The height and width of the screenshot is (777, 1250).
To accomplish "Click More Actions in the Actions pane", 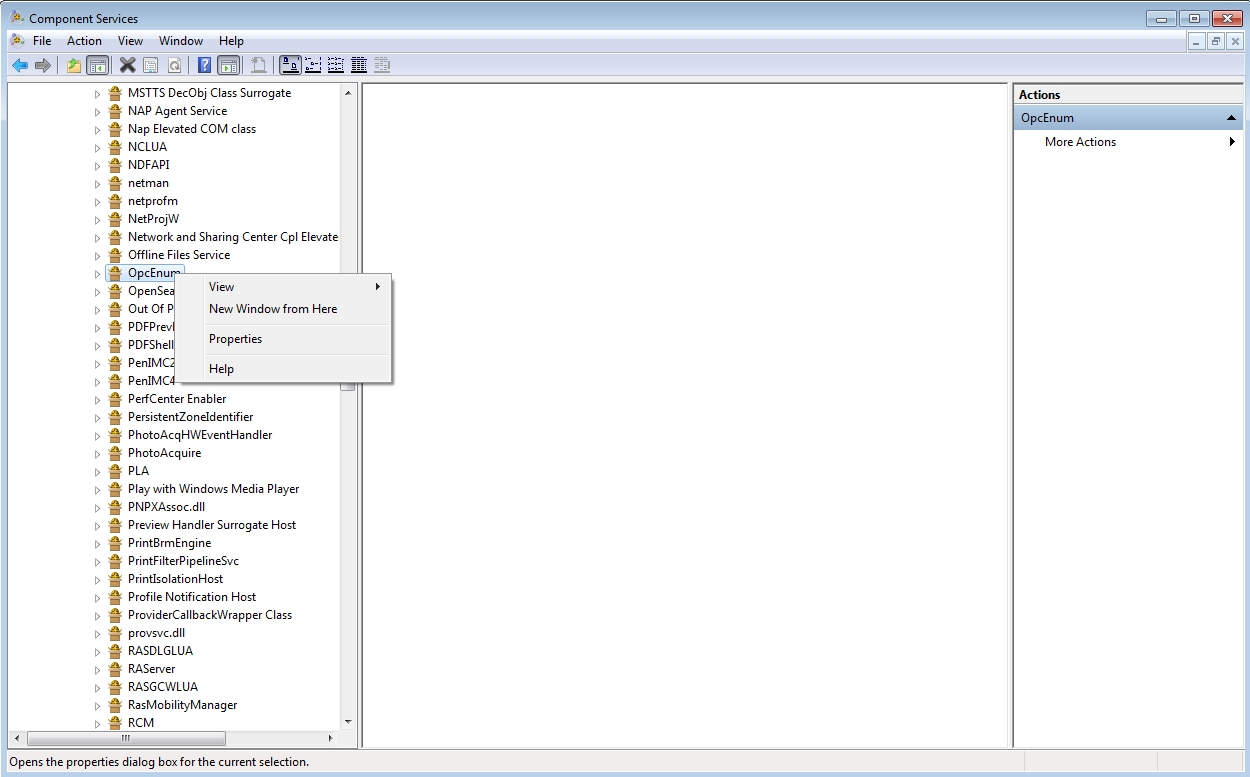I will coord(1080,141).
